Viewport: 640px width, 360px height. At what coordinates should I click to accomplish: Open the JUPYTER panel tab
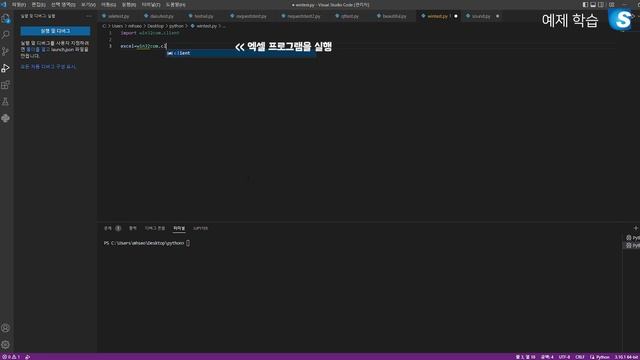pos(200,228)
